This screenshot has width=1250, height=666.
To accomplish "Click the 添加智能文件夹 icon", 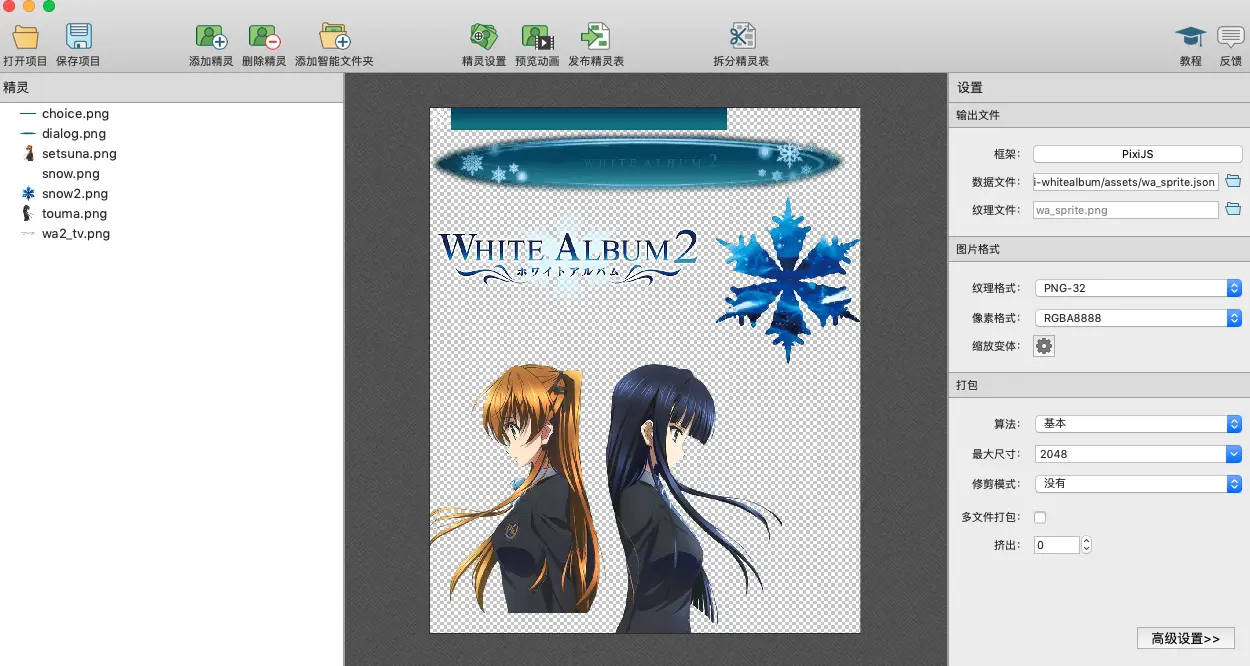I will (334, 37).
